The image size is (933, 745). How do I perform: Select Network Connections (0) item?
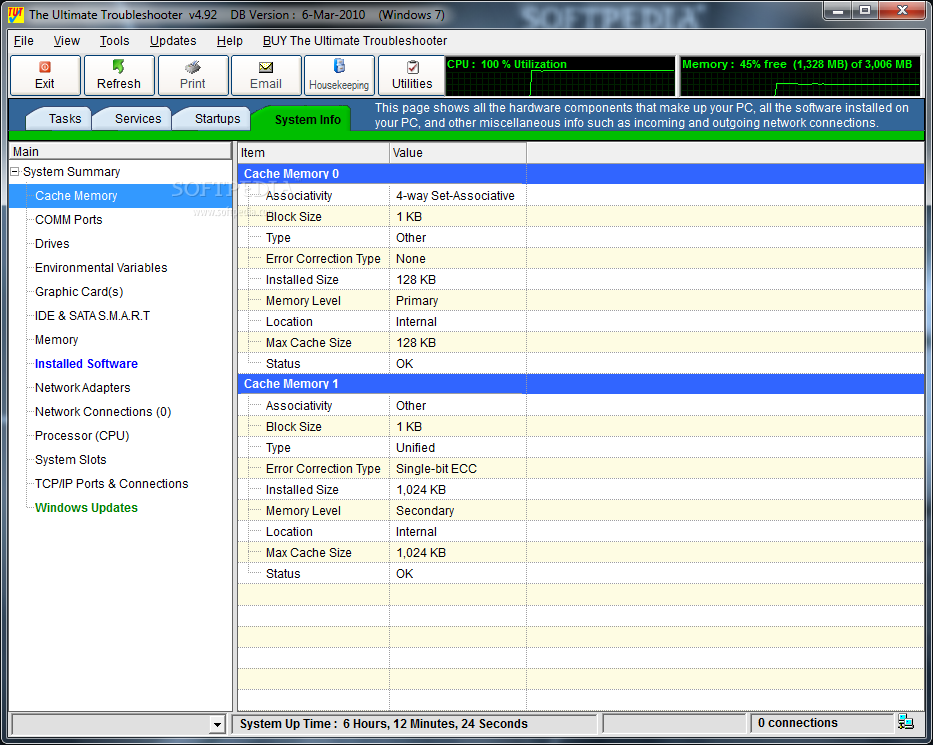[x=103, y=412]
